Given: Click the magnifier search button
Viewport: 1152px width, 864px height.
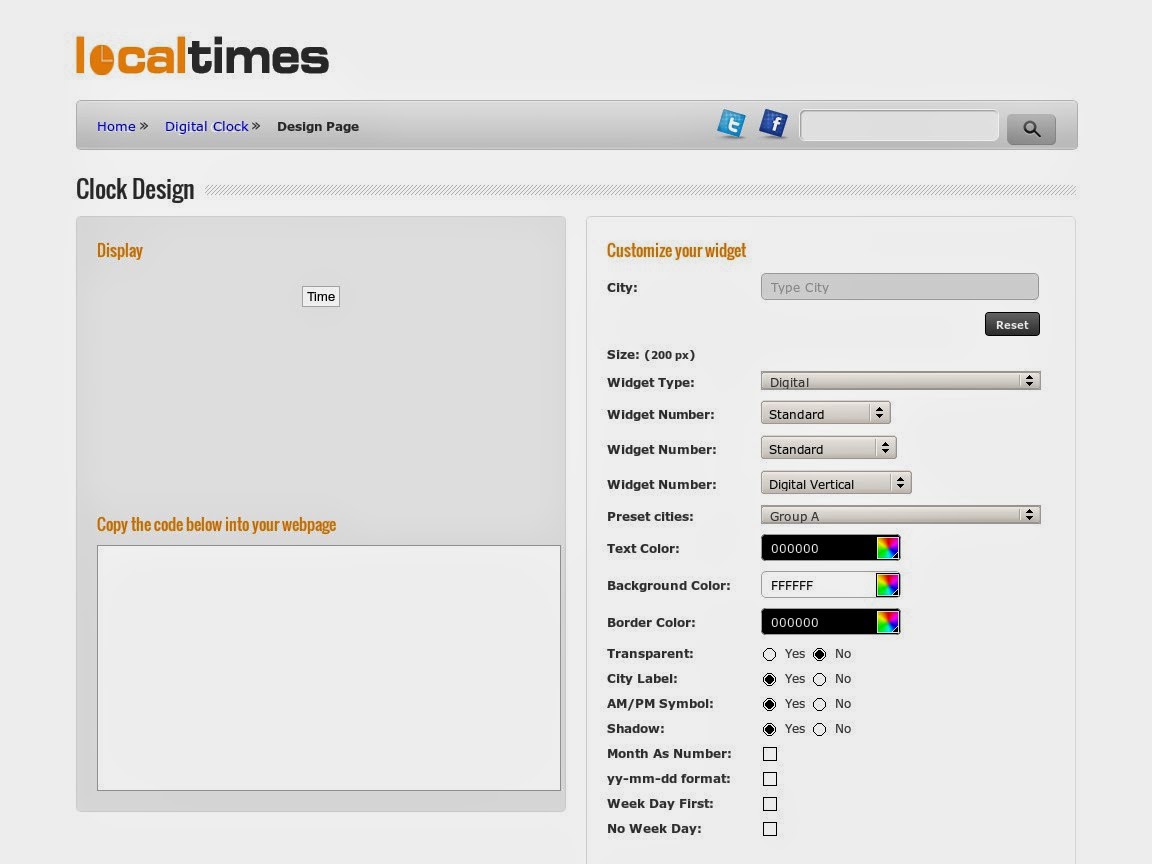Looking at the screenshot, I should (1031, 129).
